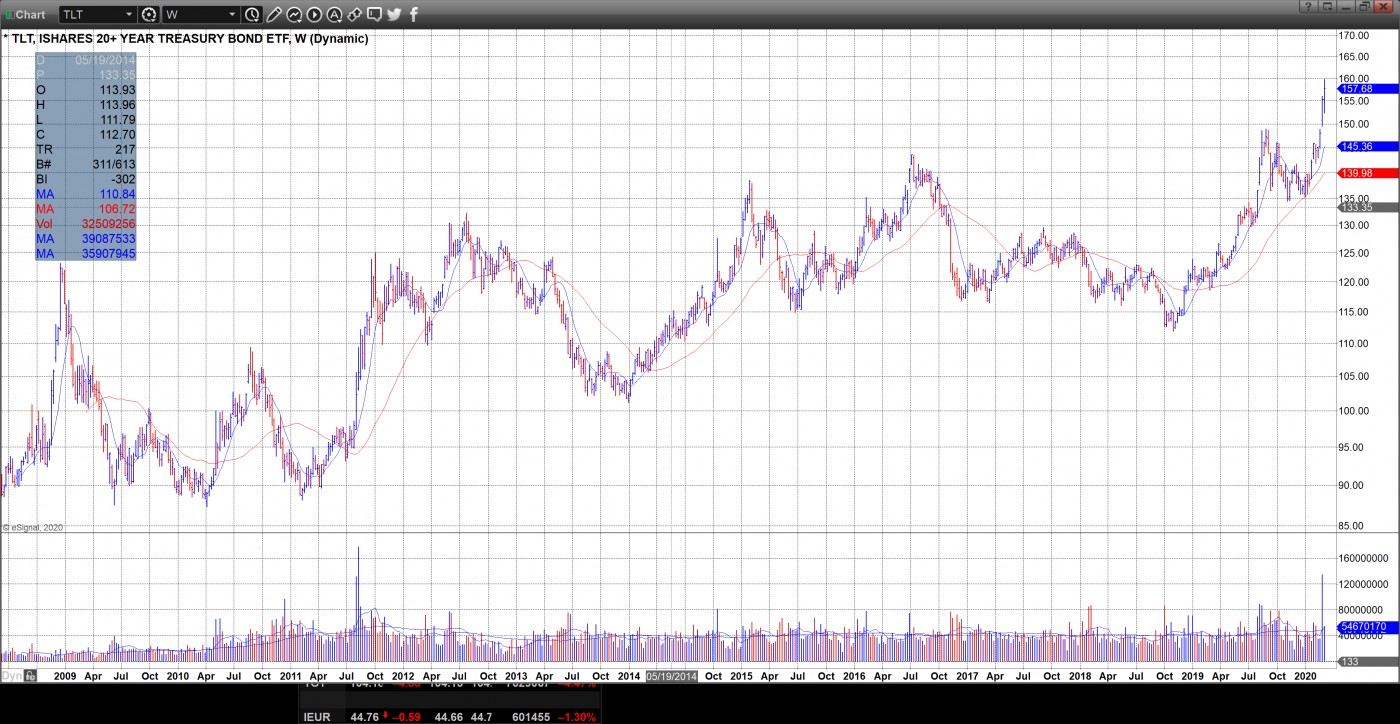Screen dimensions: 1400x724
Task: Click the red MA value 106.72
Action: [x=117, y=209]
